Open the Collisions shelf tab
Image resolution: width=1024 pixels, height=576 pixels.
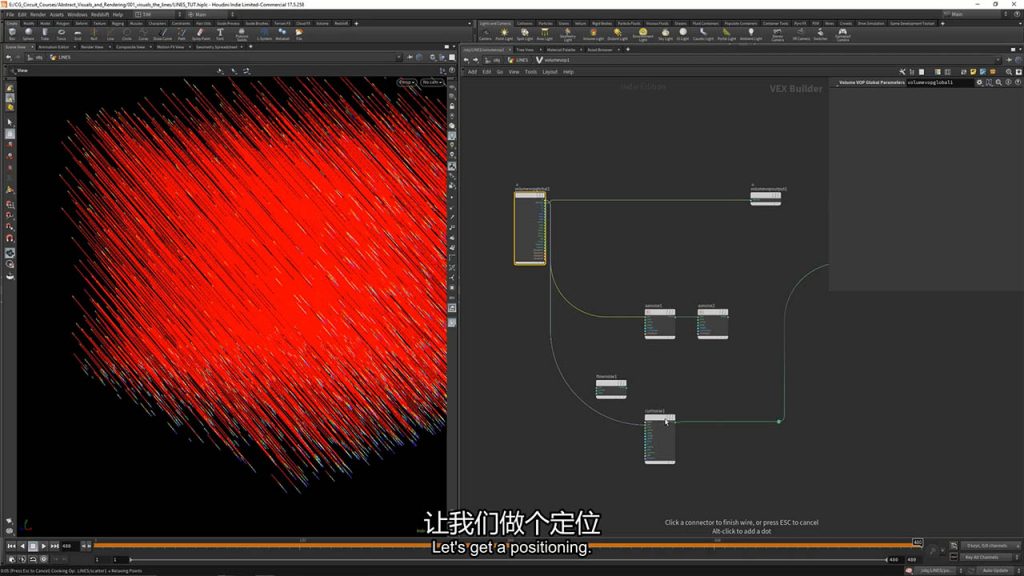point(524,24)
